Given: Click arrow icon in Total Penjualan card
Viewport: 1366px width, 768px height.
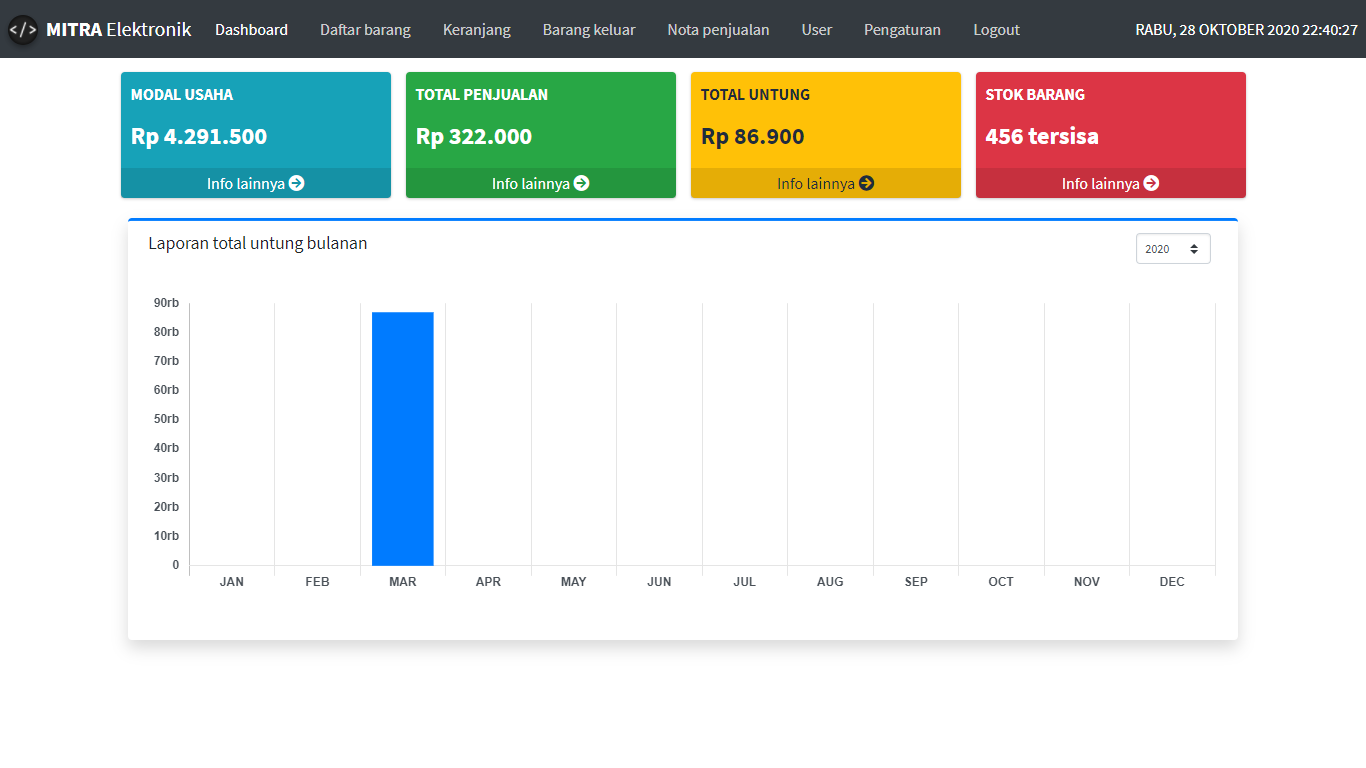Looking at the screenshot, I should coord(581,183).
